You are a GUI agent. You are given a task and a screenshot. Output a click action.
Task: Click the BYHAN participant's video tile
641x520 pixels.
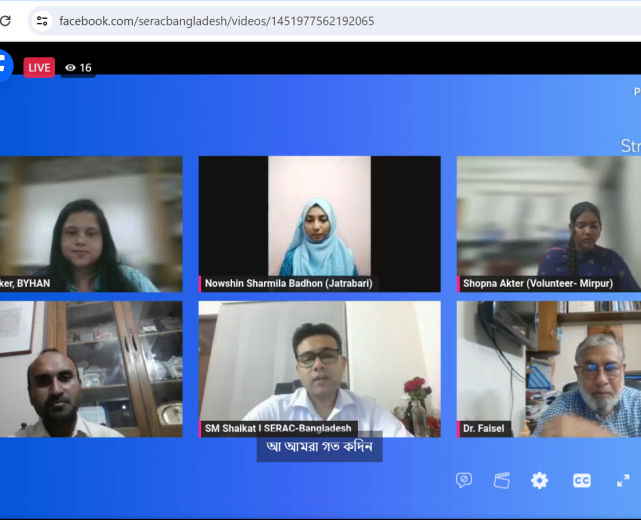click(x=91, y=224)
